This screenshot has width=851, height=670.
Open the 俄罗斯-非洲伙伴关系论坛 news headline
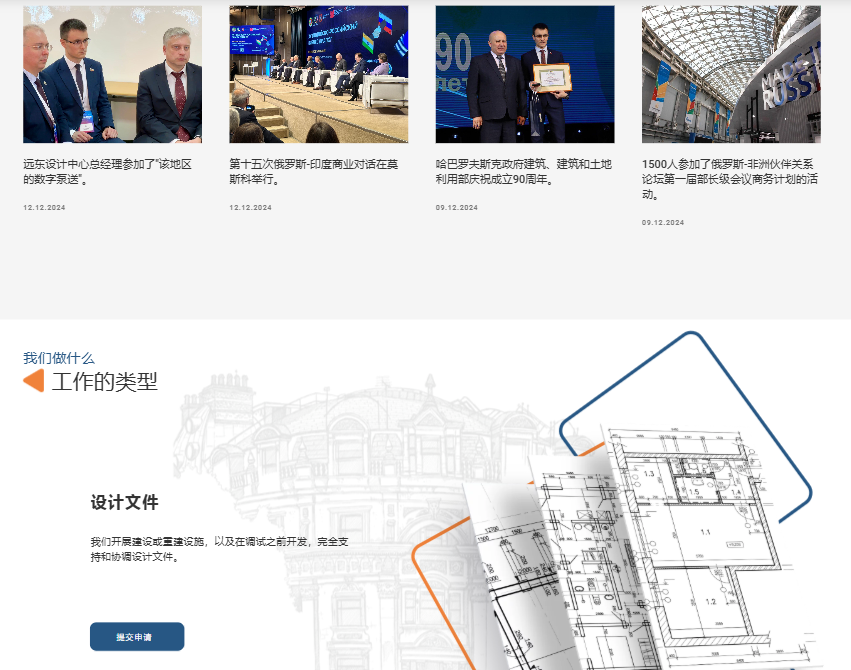coord(727,179)
